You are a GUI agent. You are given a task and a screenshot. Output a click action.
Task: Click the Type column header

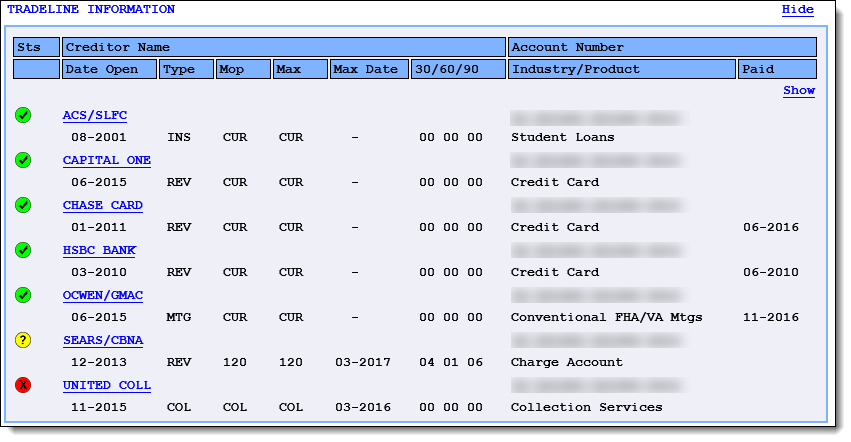coord(186,70)
